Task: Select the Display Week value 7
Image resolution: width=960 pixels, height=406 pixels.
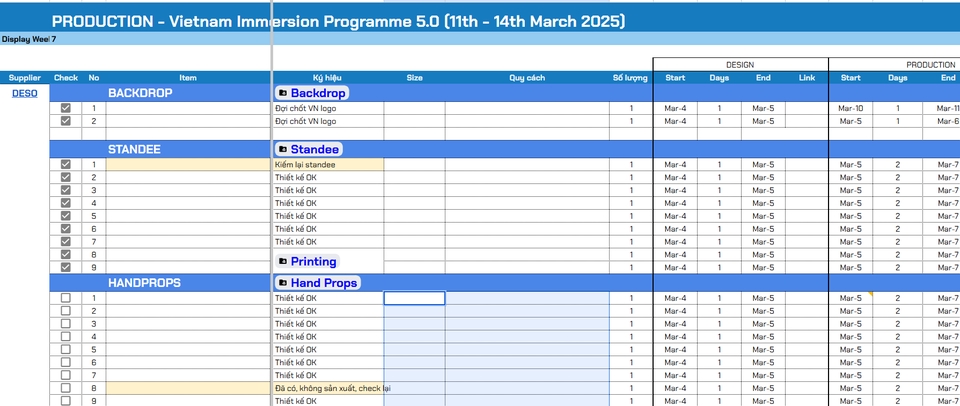Action: (x=54, y=40)
